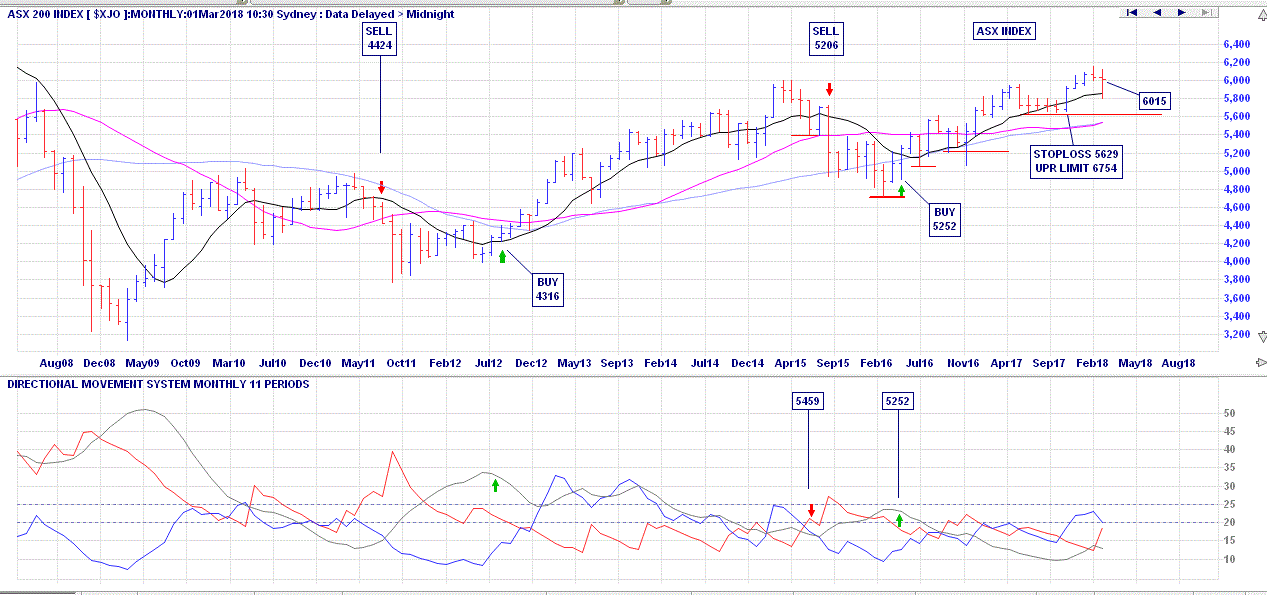1267x595 pixels.
Task: Click the Feb18 date label
Action: (1092, 364)
